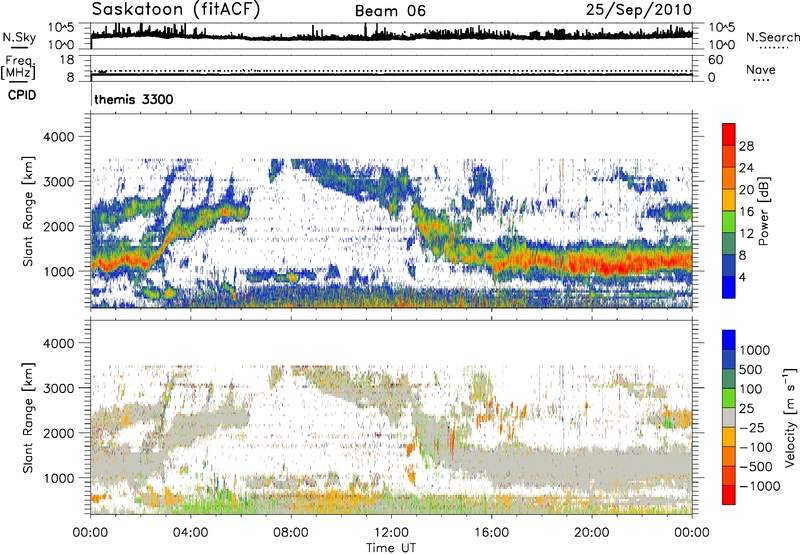Click the red bottom segment of Velocity colorbar

click(x=729, y=495)
